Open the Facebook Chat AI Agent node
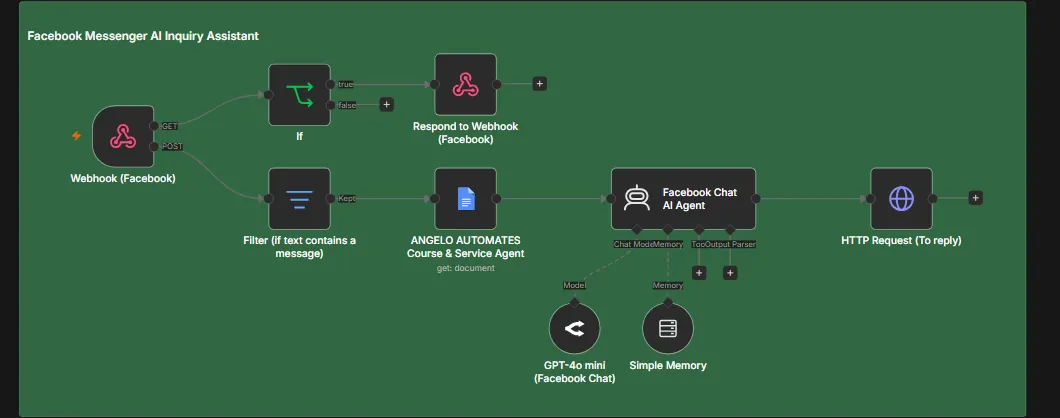1060x418 pixels. [683, 199]
